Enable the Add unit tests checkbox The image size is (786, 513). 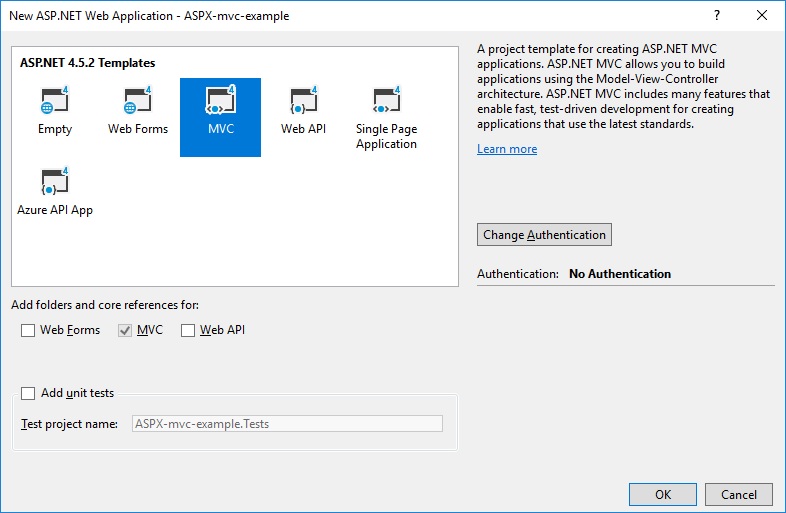pyautogui.click(x=29, y=393)
